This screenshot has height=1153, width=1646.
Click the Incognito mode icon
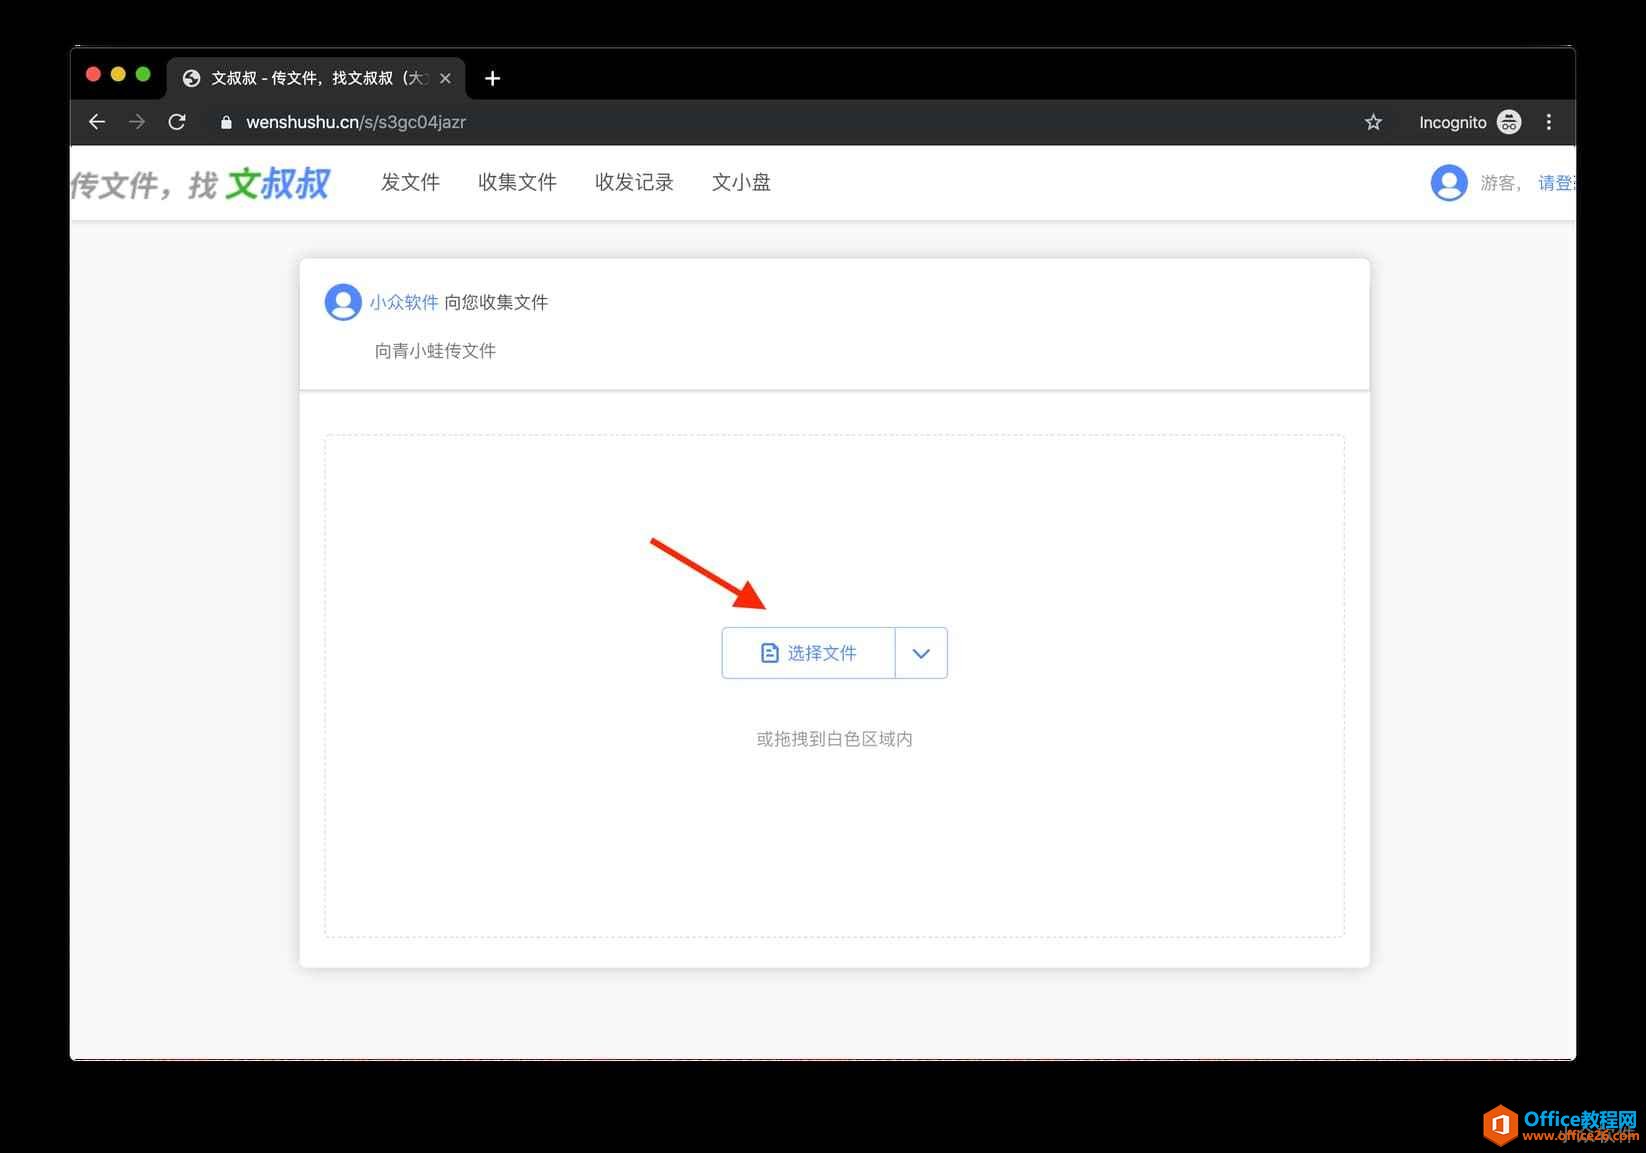tap(1509, 122)
